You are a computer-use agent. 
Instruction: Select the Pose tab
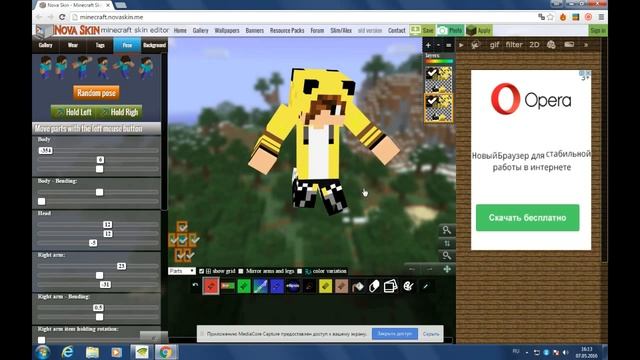tap(127, 45)
